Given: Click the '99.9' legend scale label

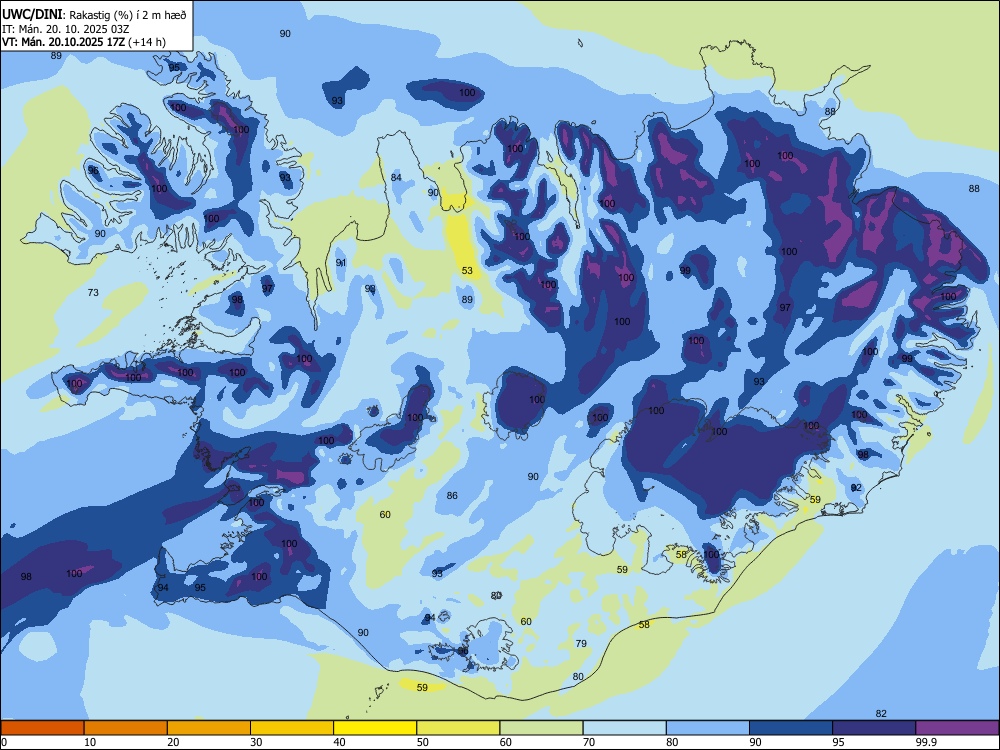Looking at the screenshot, I should (x=926, y=742).
